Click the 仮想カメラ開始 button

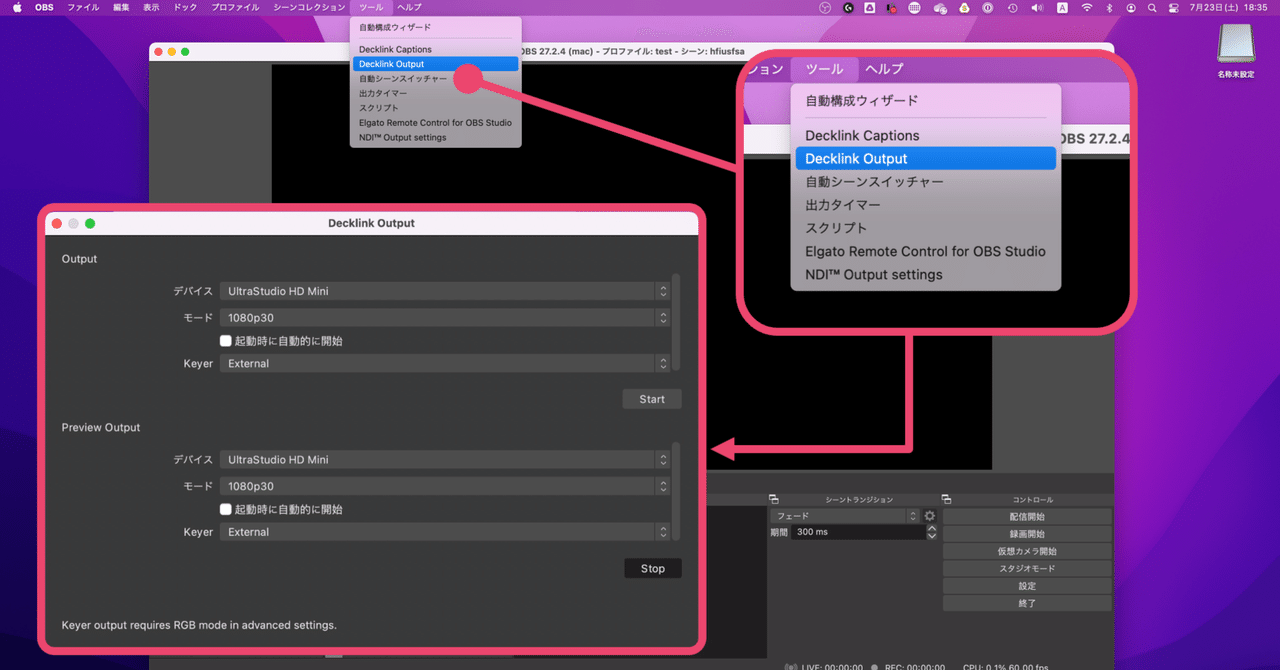[1027, 551]
